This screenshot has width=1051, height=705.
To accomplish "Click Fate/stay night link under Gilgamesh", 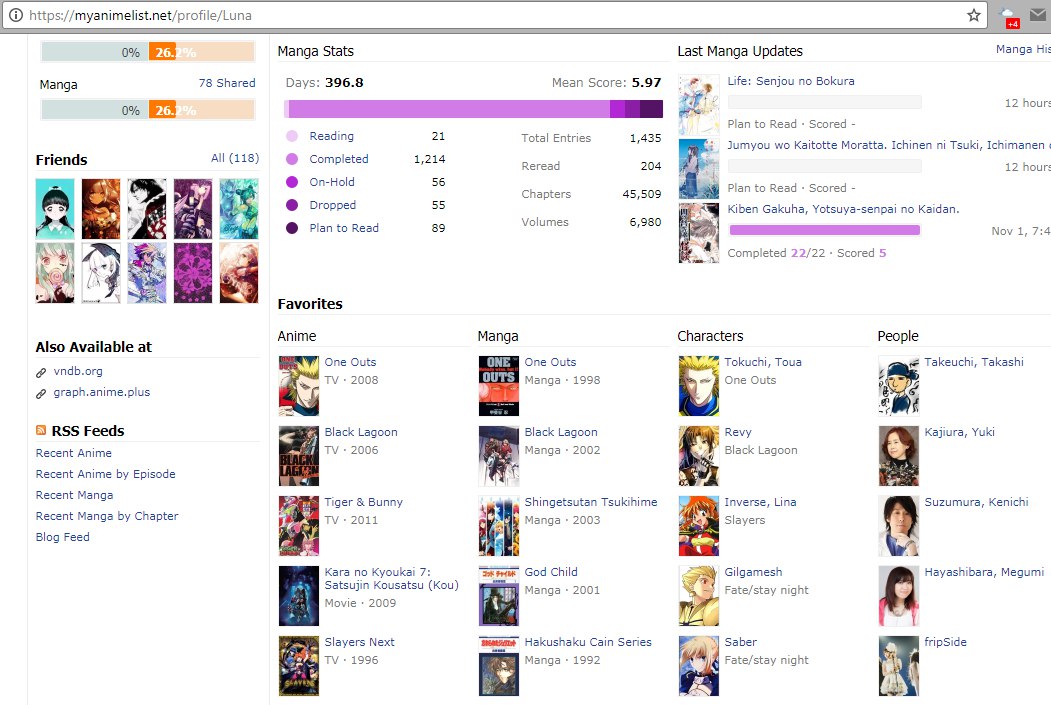I will pos(766,590).
